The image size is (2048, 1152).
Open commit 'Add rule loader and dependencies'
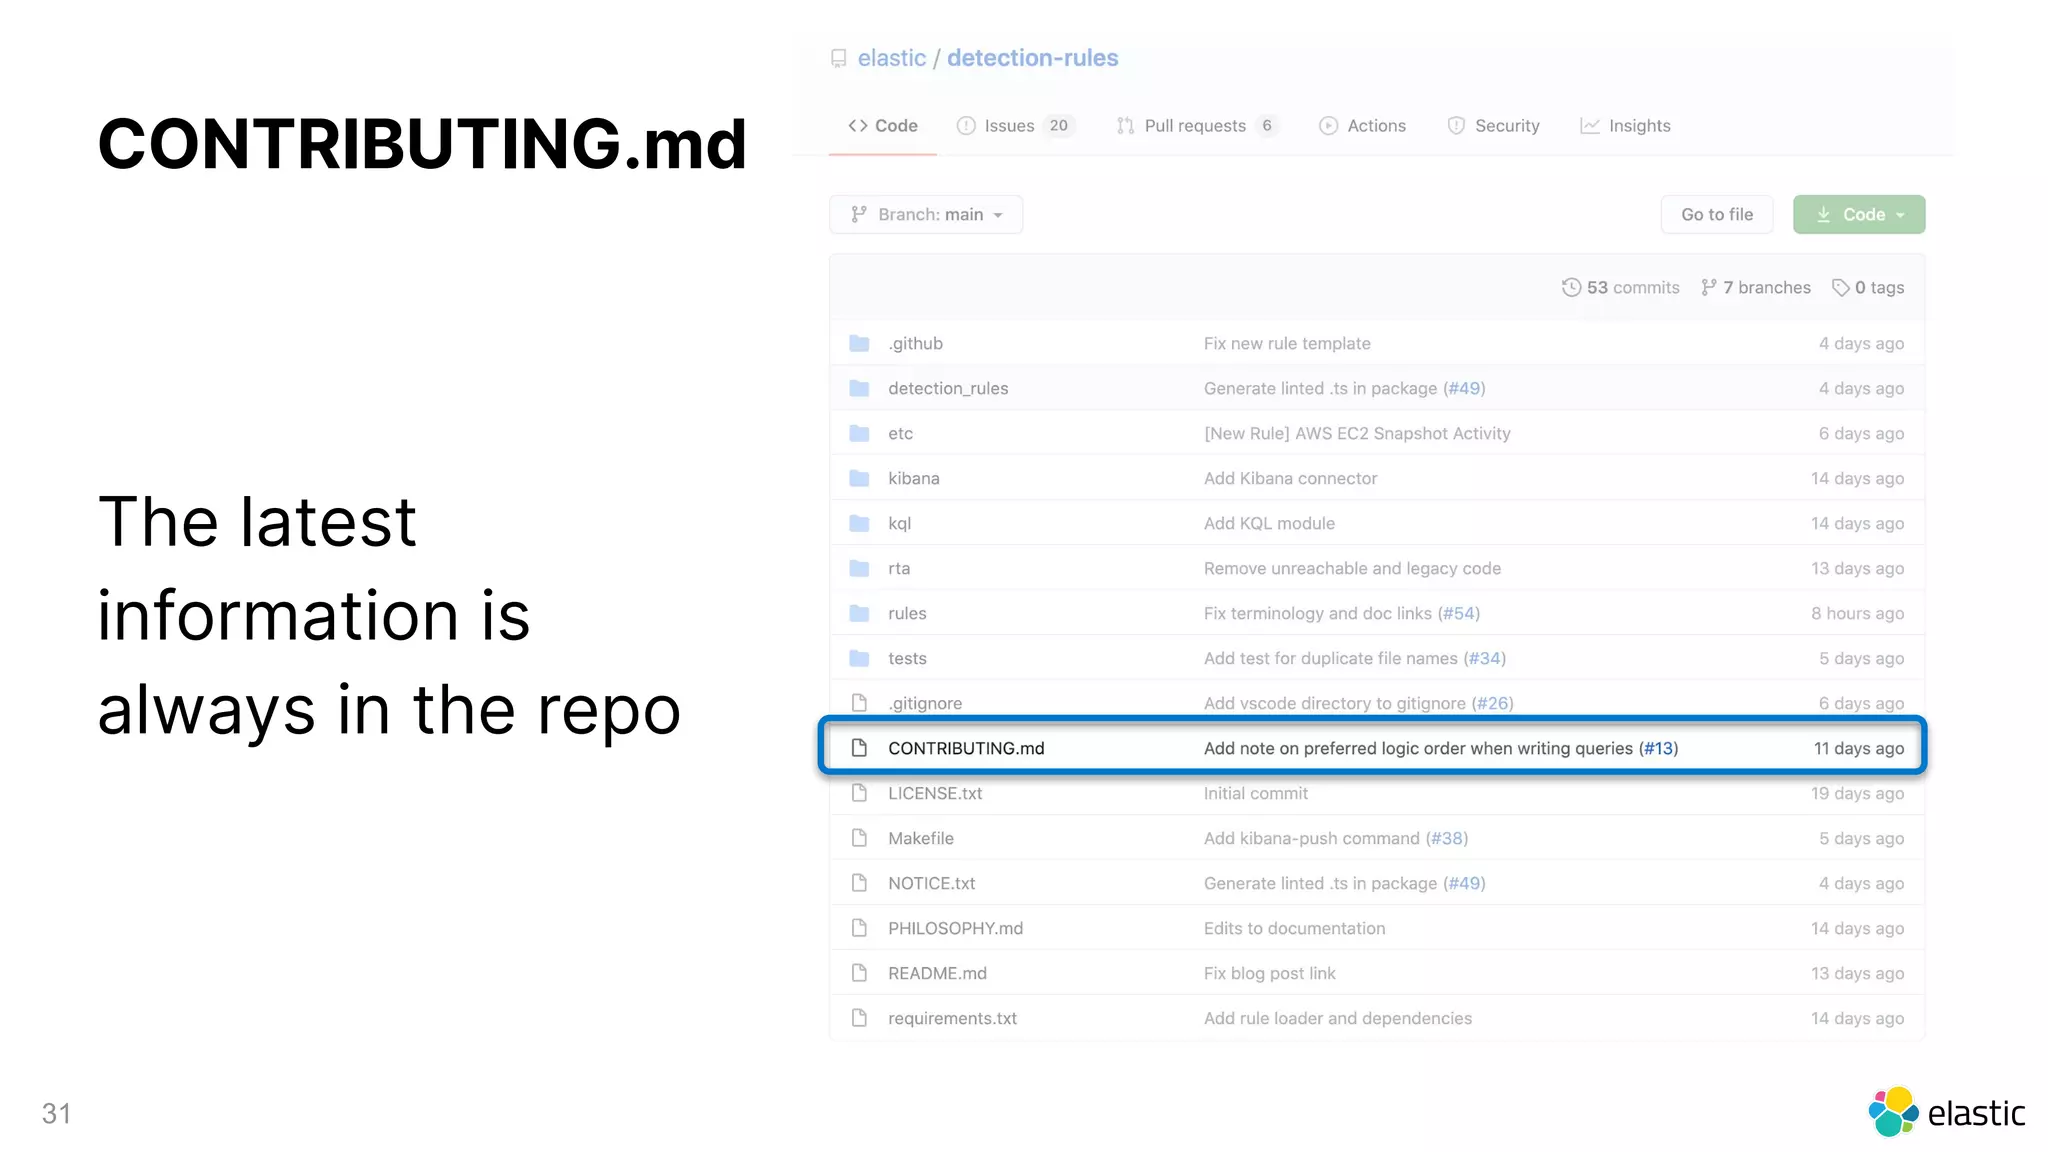(1338, 1018)
